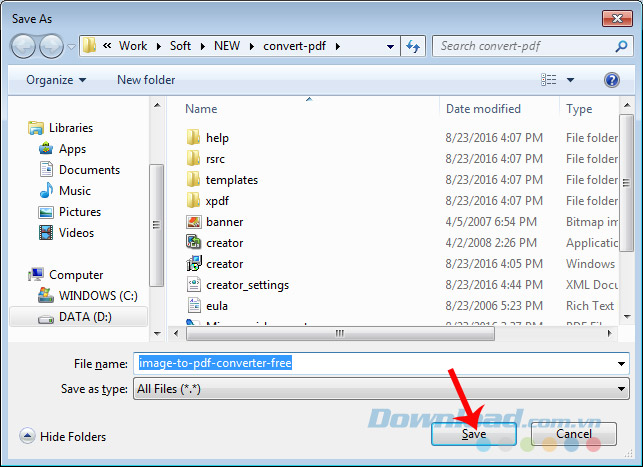Click the Back navigation arrow
The width and height of the screenshot is (643, 467).
(24, 46)
